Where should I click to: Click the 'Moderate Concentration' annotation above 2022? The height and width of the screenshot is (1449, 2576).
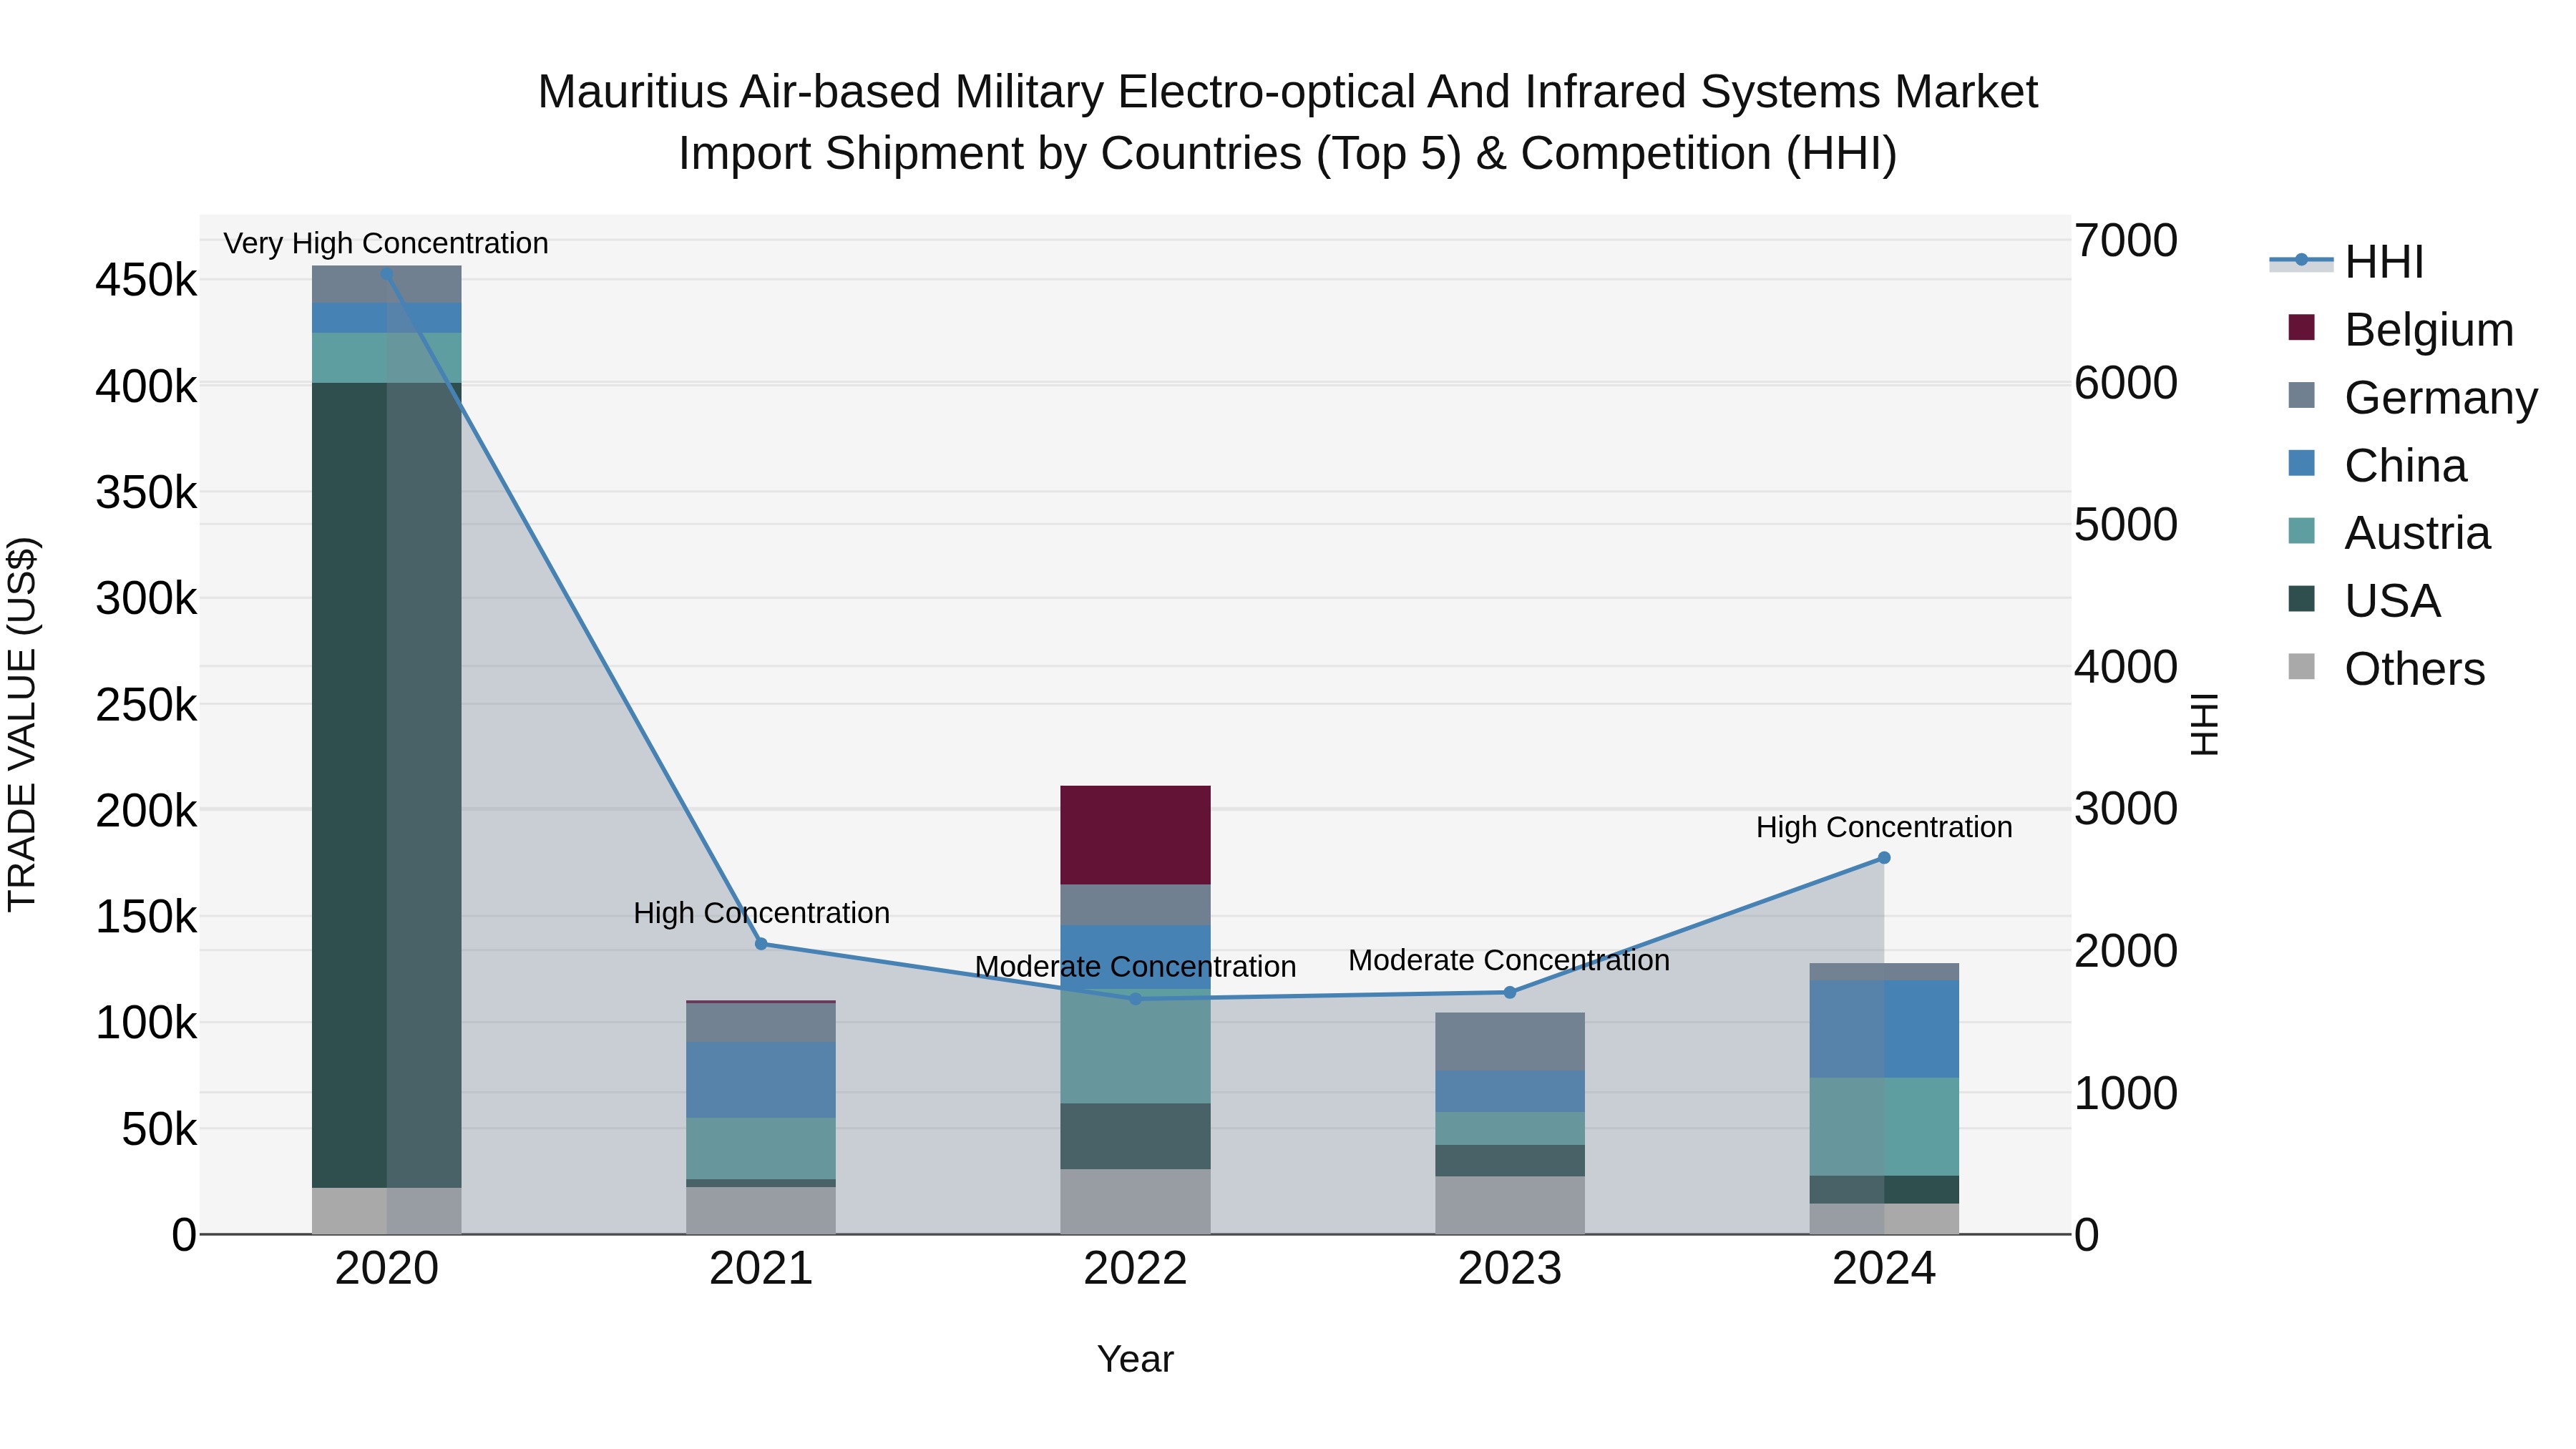[x=1135, y=967]
